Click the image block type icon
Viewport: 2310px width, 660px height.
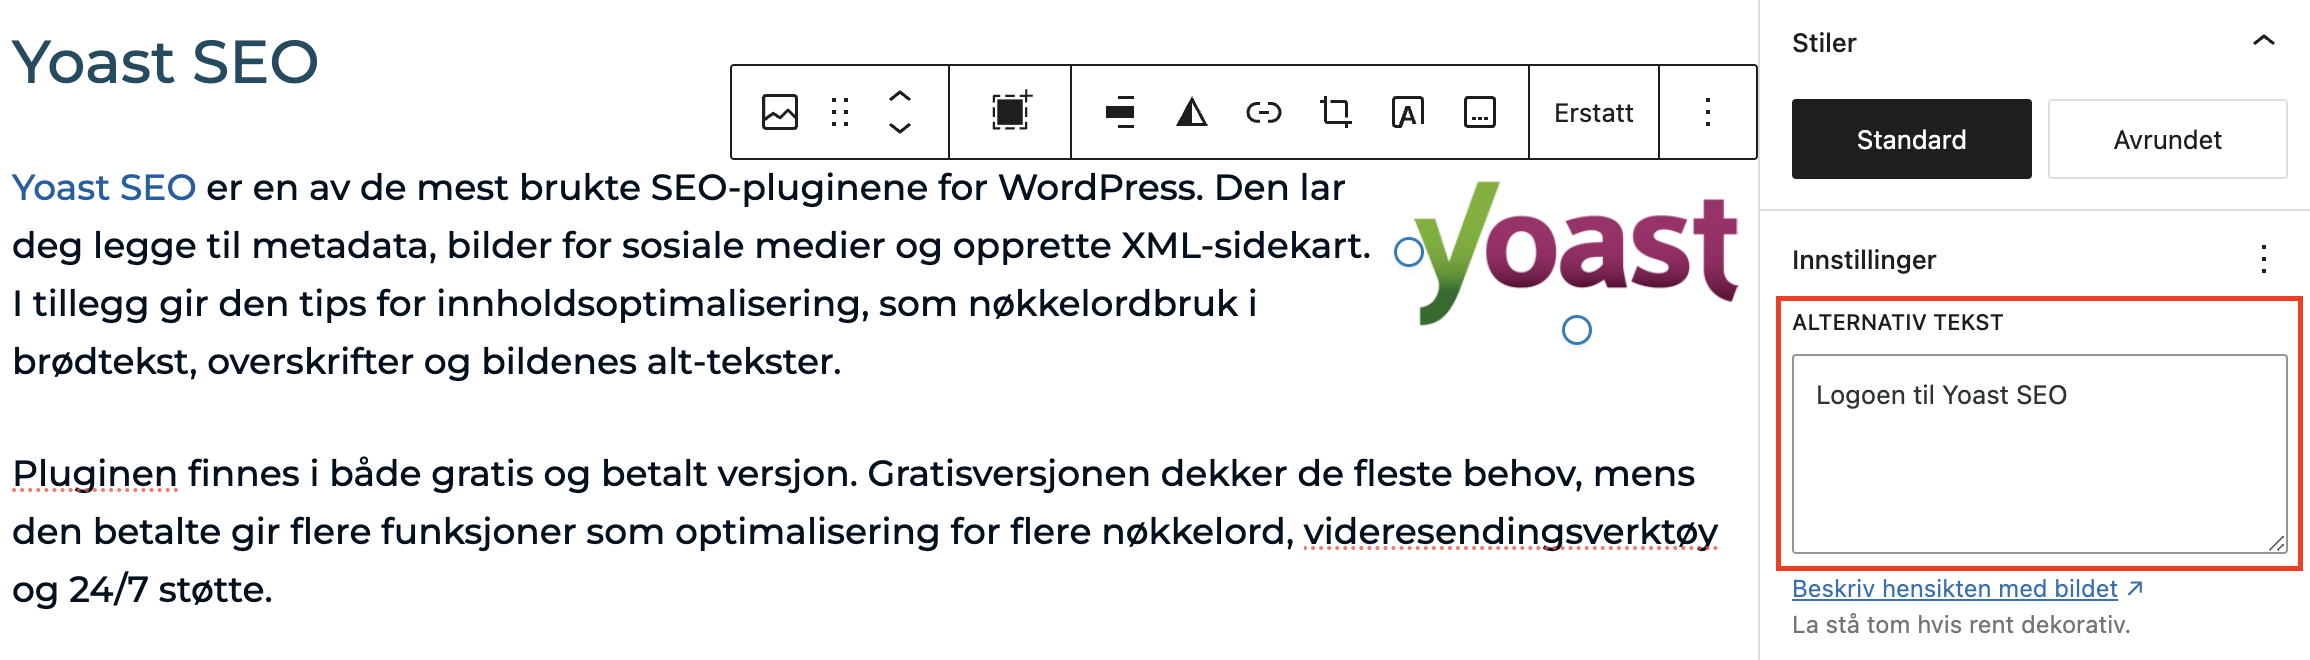779,112
